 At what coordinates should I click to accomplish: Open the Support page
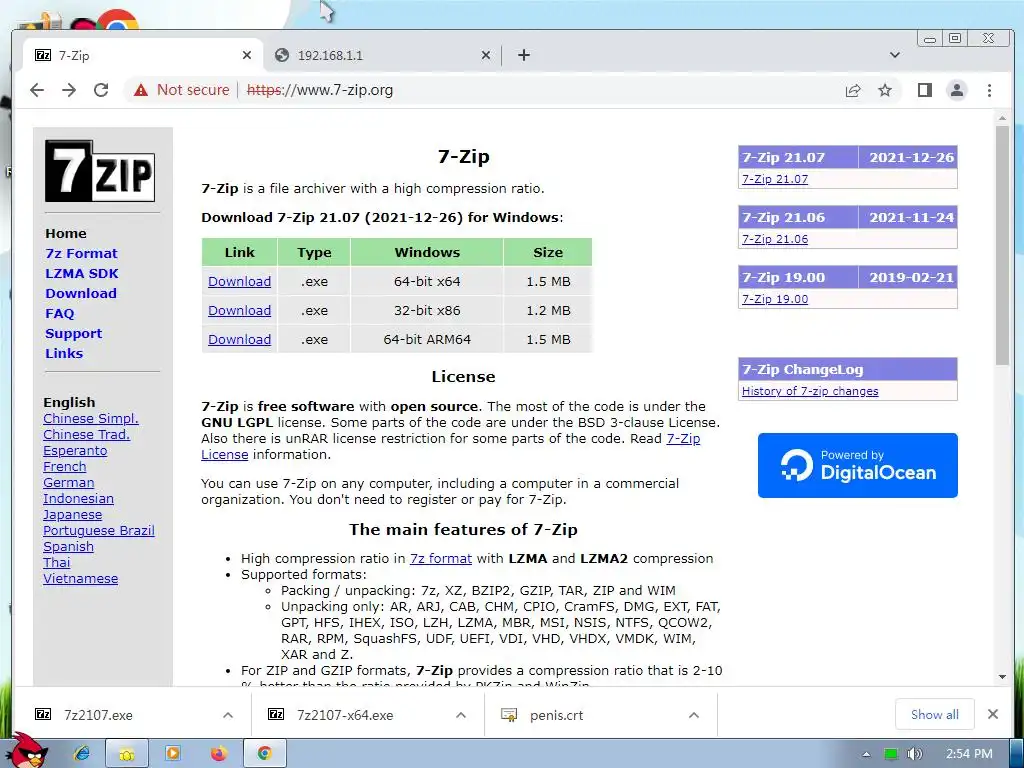[x=73, y=333]
